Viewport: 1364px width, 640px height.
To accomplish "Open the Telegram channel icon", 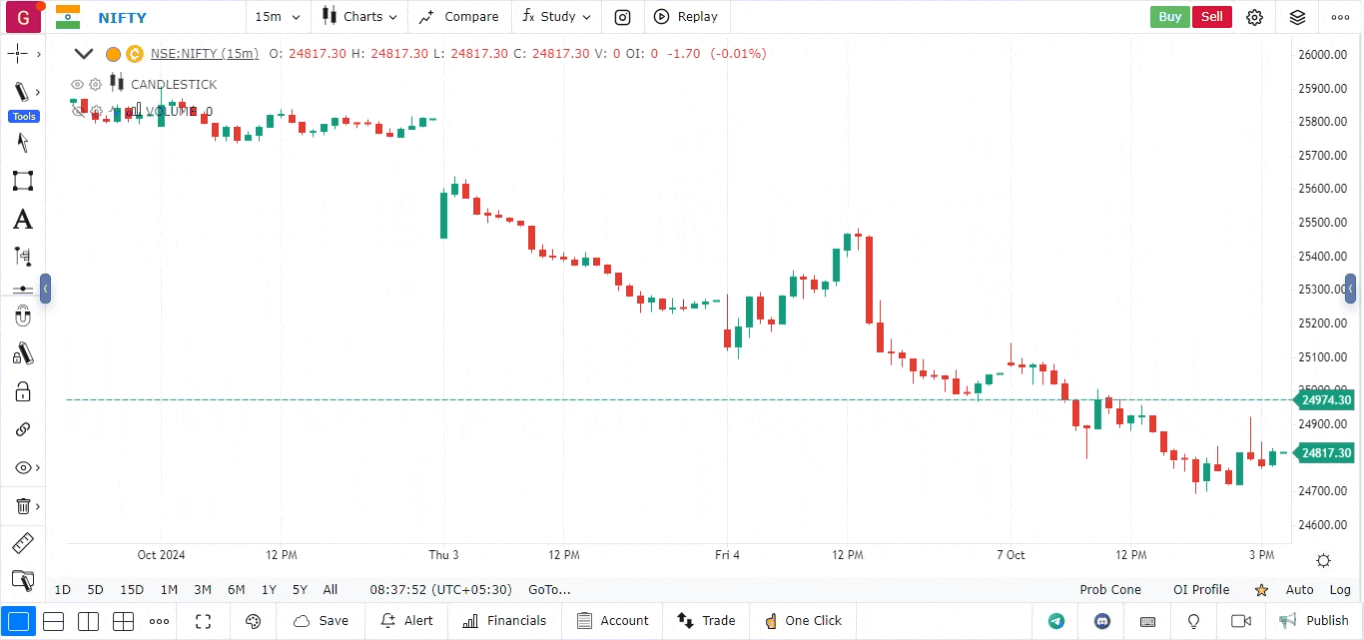I will [1056, 621].
